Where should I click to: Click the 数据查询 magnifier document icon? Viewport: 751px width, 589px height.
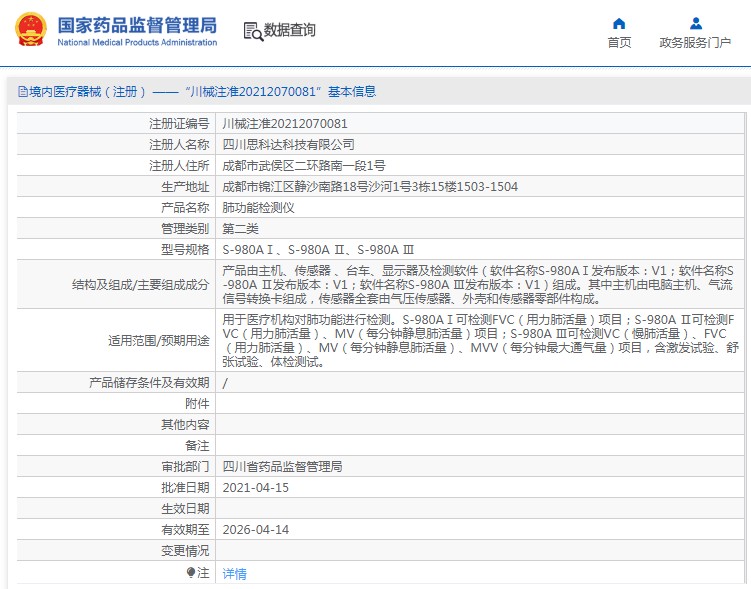pos(253,31)
